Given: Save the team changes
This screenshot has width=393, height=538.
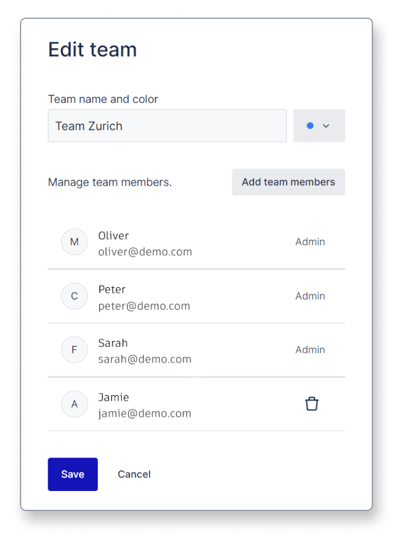Looking at the screenshot, I should pyautogui.click(x=73, y=474).
